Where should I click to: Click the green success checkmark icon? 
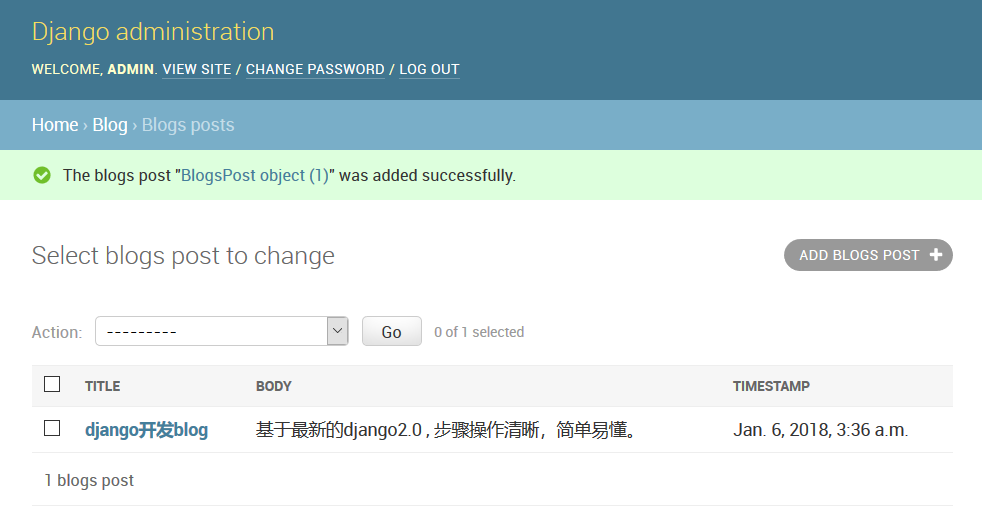pos(42,175)
